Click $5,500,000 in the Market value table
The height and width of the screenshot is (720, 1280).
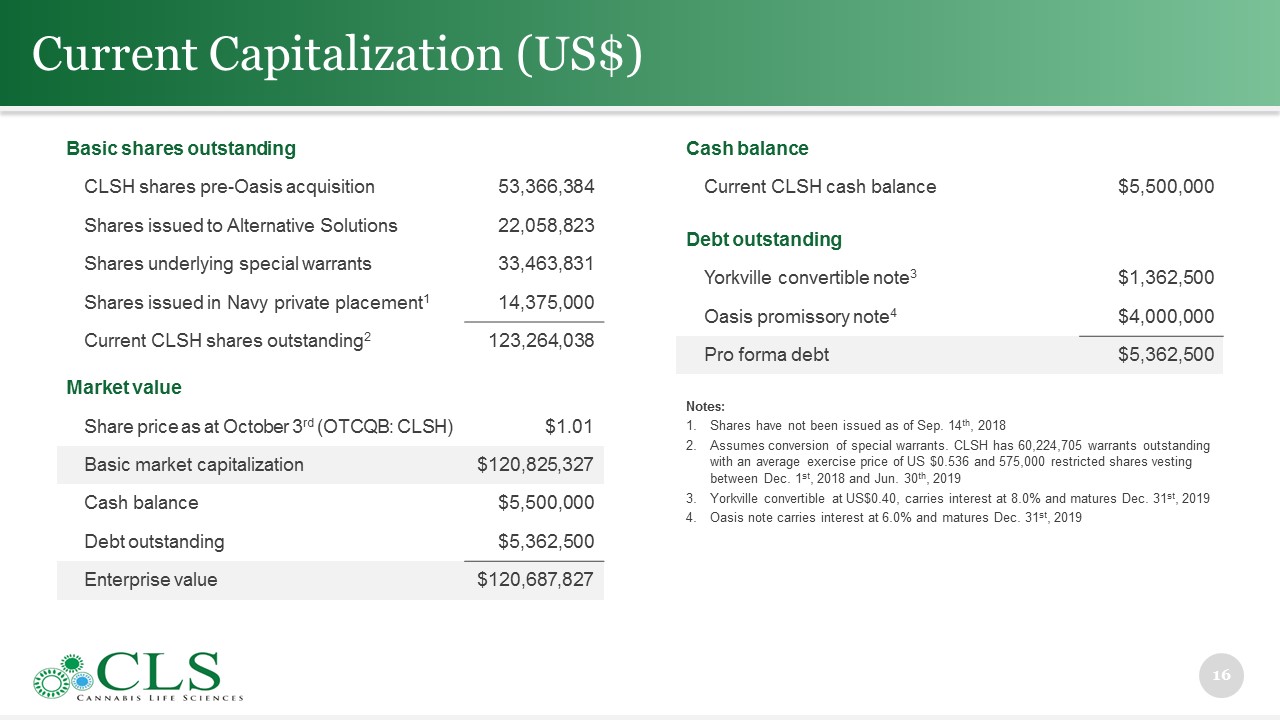pyautogui.click(x=546, y=503)
